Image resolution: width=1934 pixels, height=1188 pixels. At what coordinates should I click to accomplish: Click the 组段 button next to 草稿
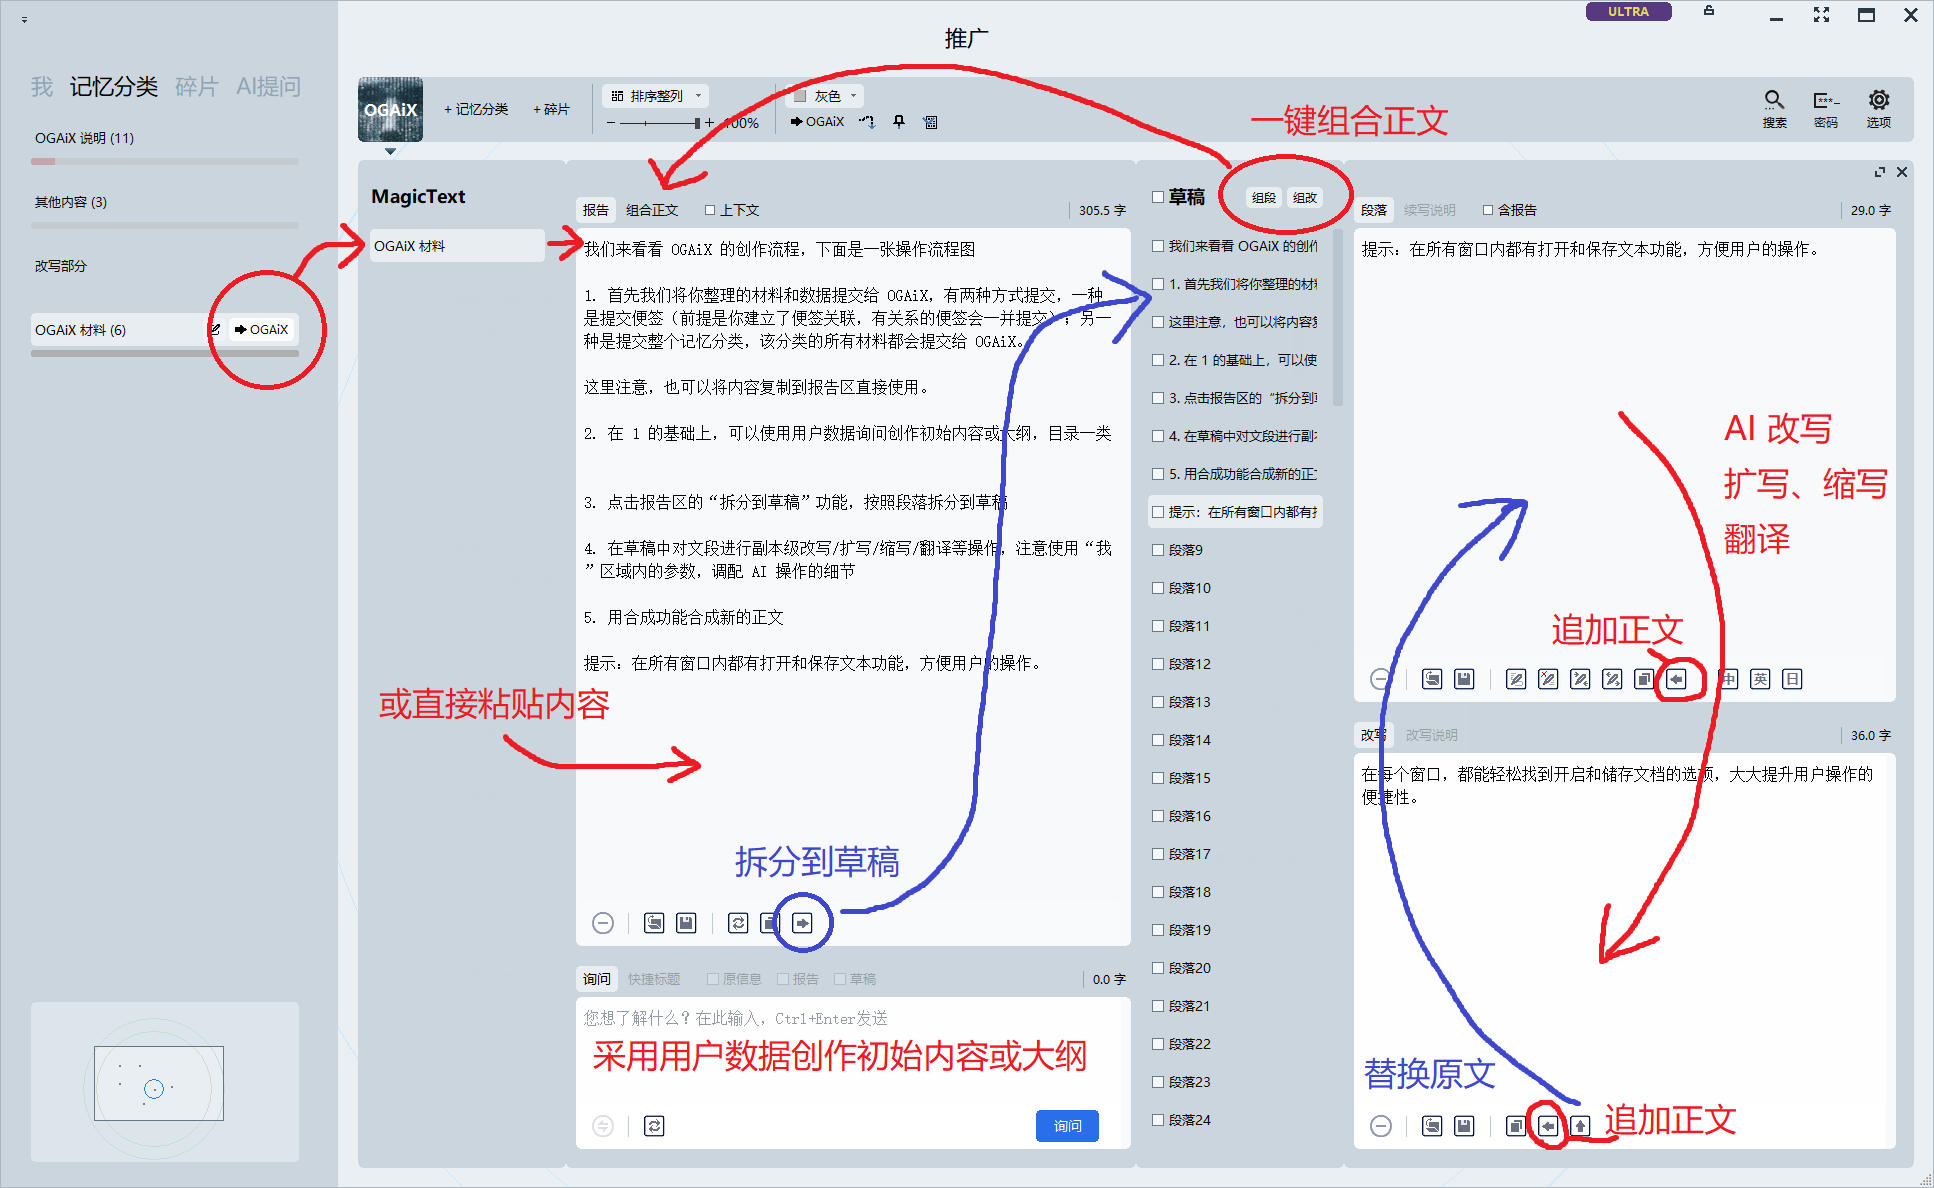pyautogui.click(x=1264, y=198)
